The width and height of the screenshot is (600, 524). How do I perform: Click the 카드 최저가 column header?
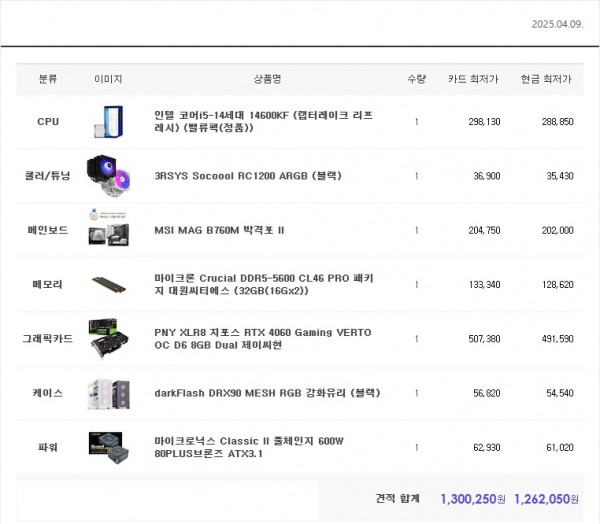coord(475,80)
